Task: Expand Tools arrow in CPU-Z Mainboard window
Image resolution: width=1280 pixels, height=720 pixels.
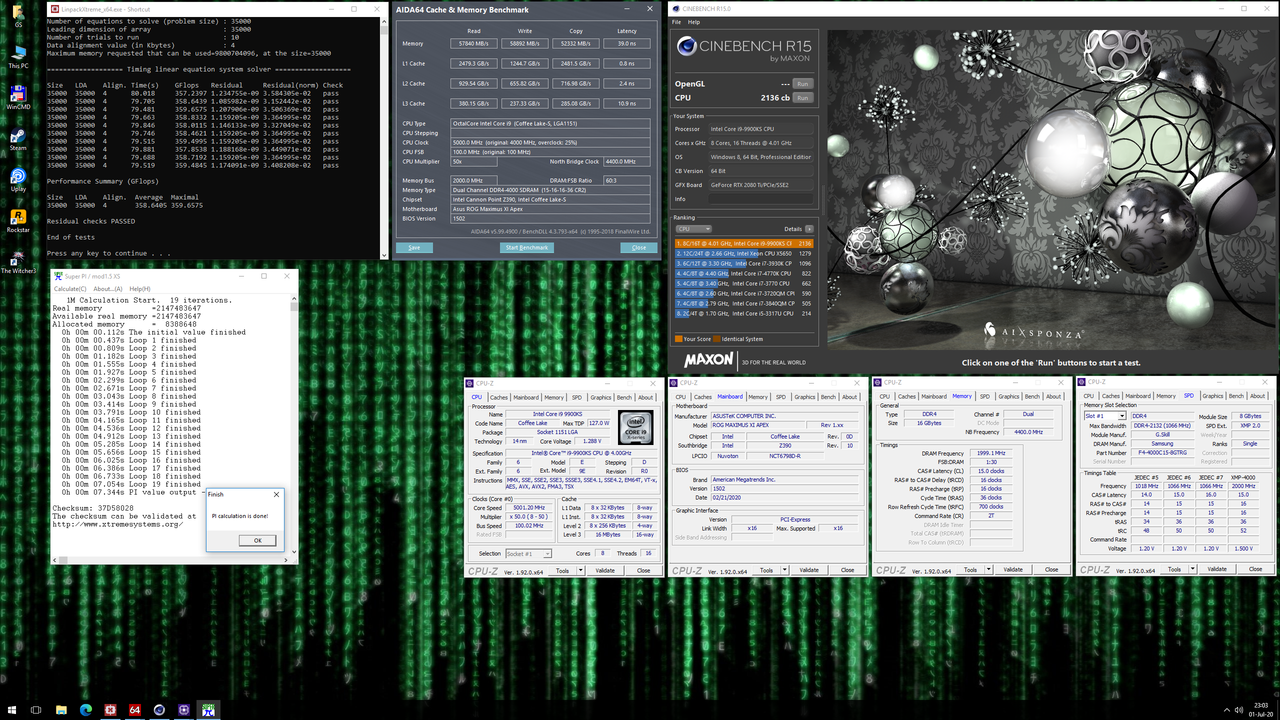Action: point(783,570)
